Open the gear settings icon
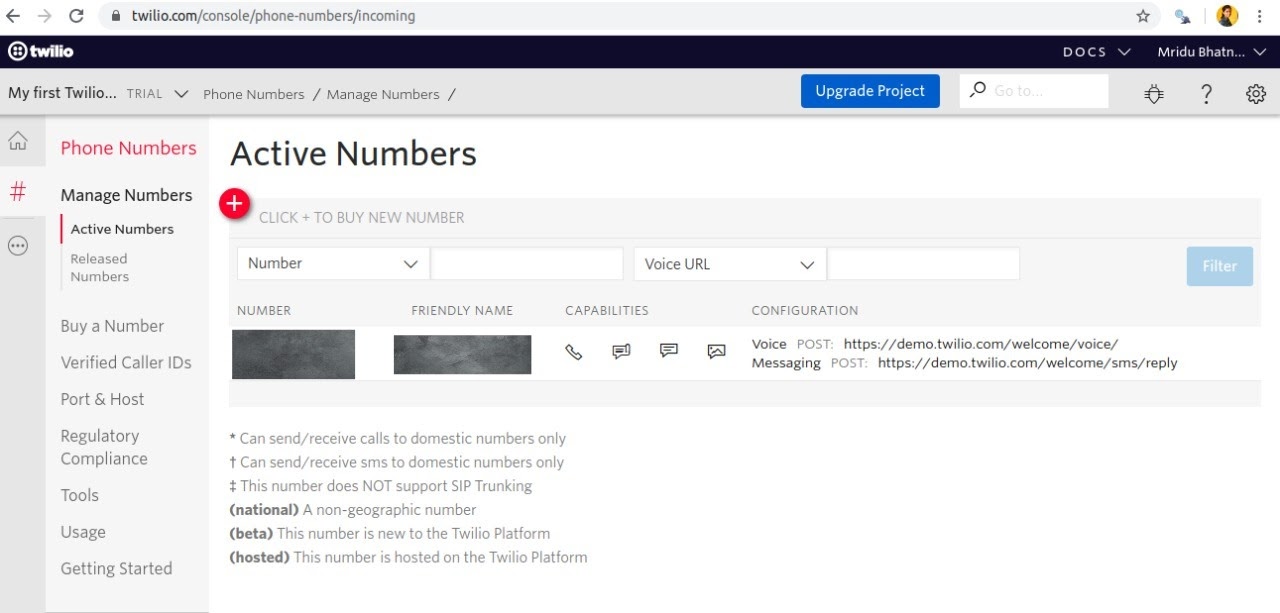The image size is (1280, 613). pyautogui.click(x=1256, y=94)
